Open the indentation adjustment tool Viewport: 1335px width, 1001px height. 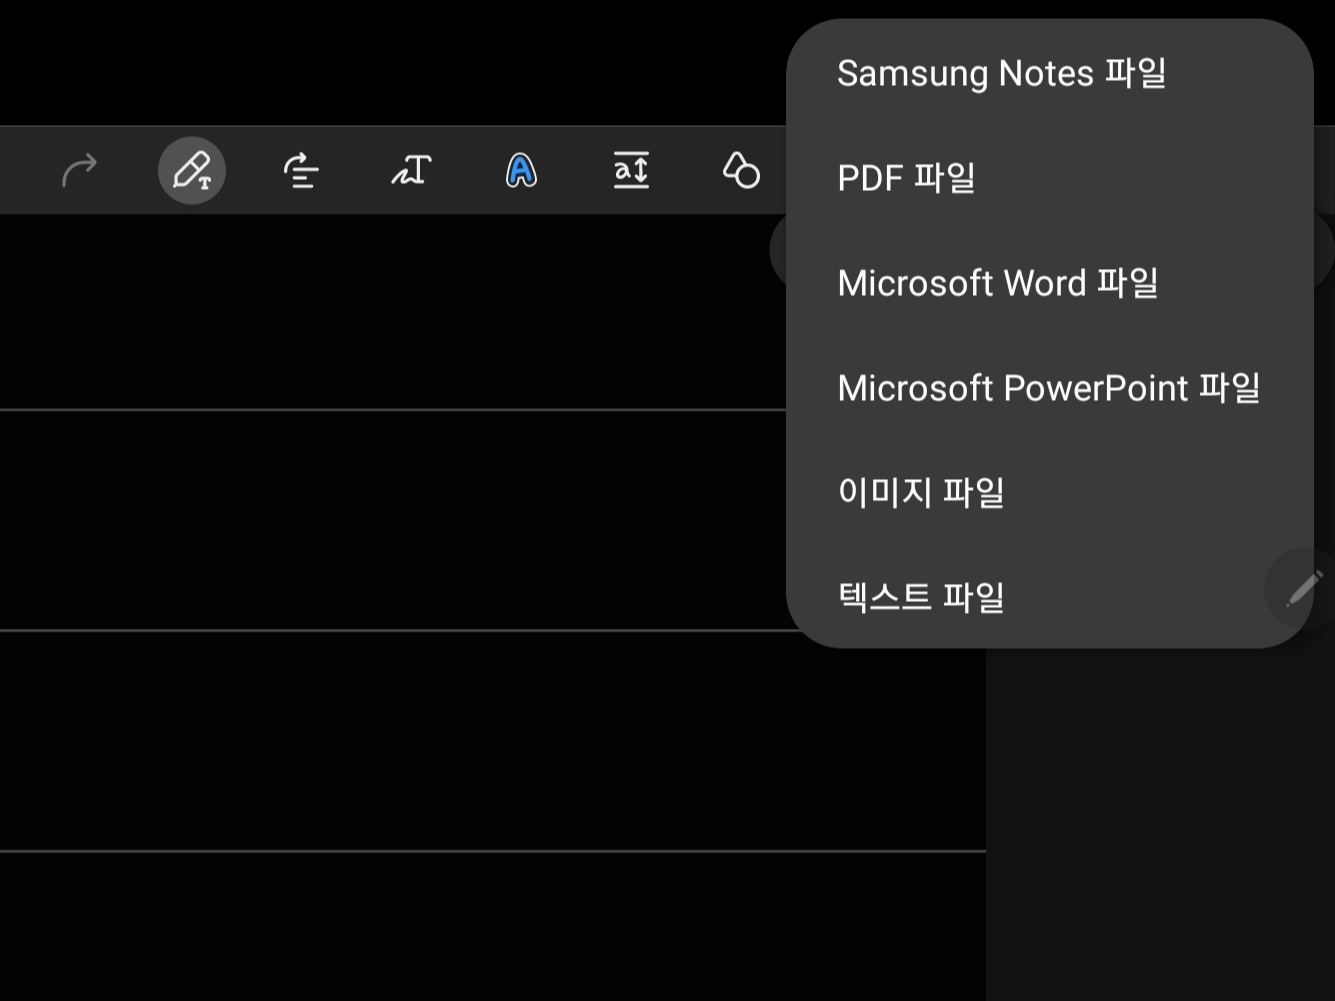pos(300,171)
